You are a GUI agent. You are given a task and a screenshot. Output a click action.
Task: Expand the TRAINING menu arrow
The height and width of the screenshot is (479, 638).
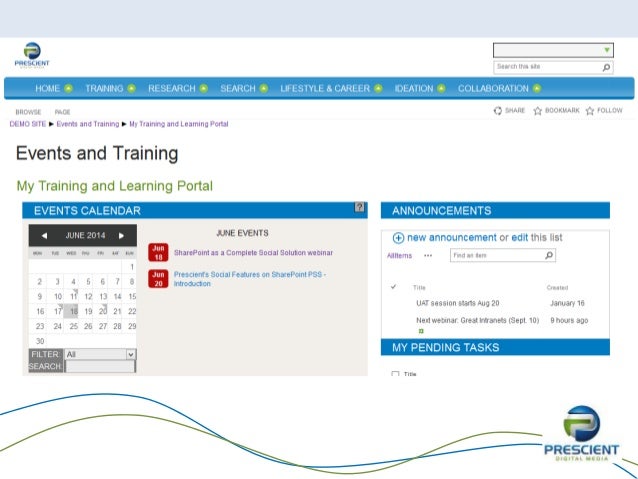(x=131, y=88)
